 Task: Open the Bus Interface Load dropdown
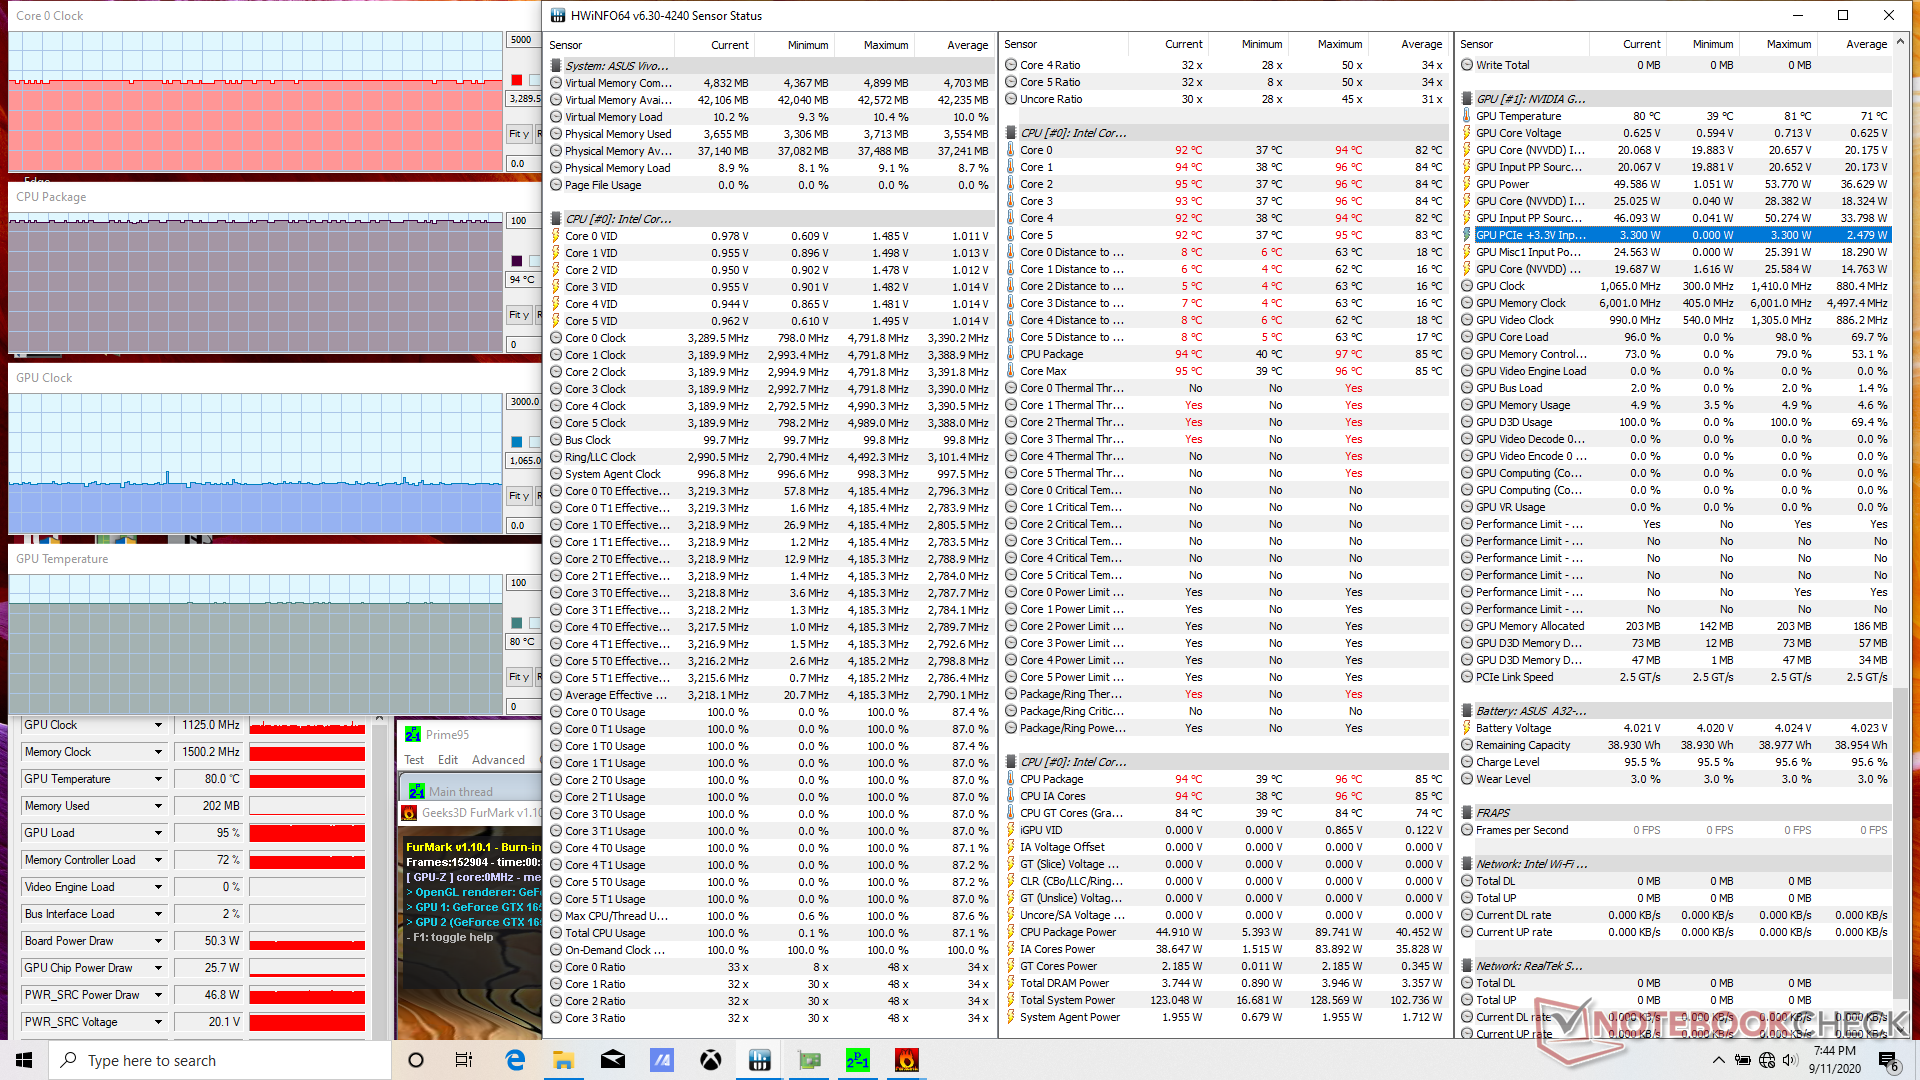(x=158, y=914)
